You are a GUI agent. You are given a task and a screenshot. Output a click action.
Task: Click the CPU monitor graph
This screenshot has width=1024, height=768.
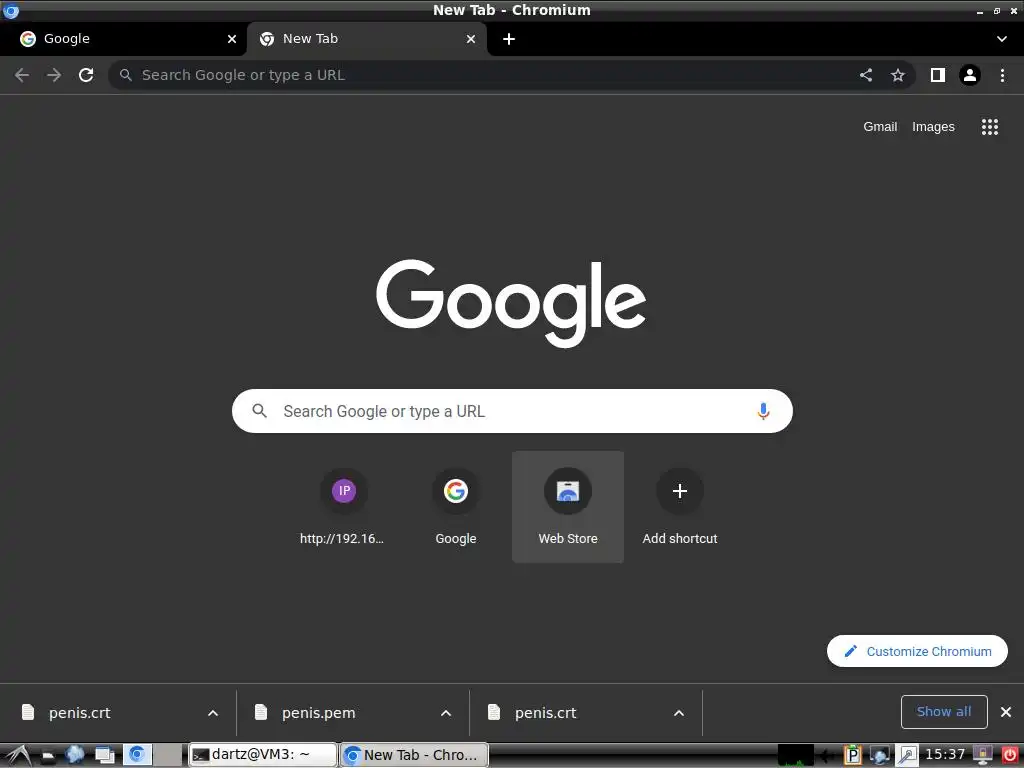795,756
